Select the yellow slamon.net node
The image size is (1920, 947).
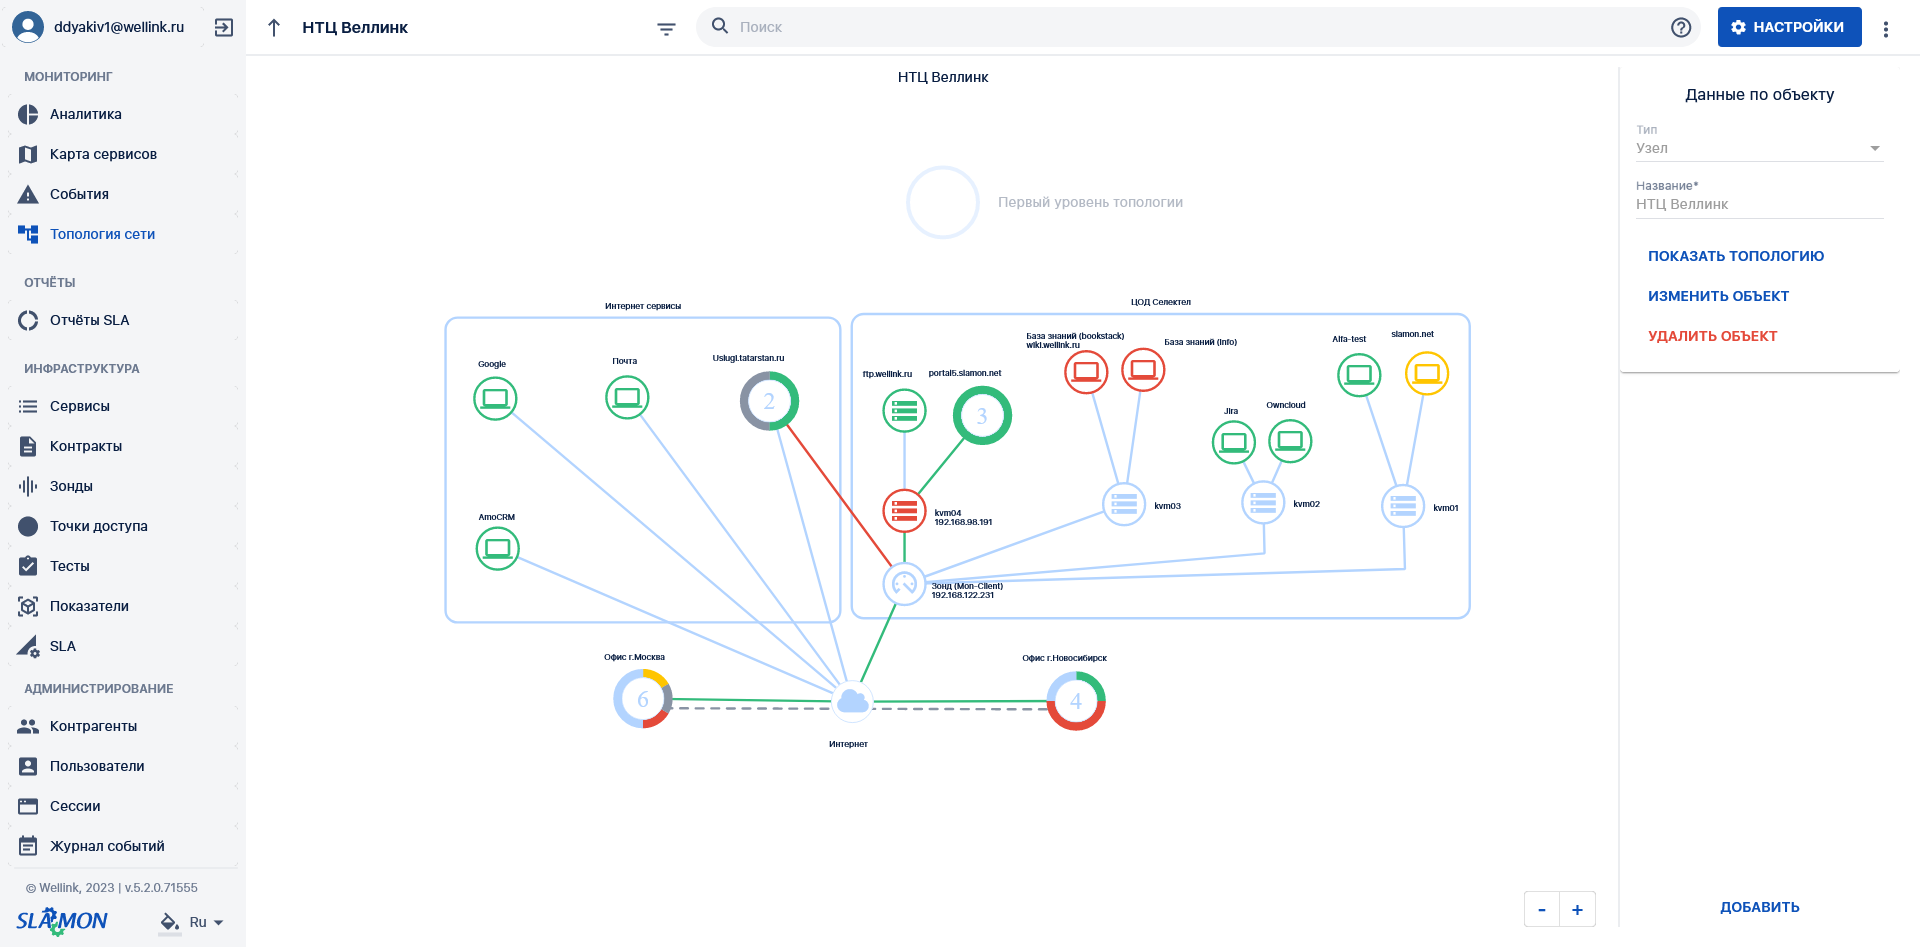click(x=1427, y=374)
